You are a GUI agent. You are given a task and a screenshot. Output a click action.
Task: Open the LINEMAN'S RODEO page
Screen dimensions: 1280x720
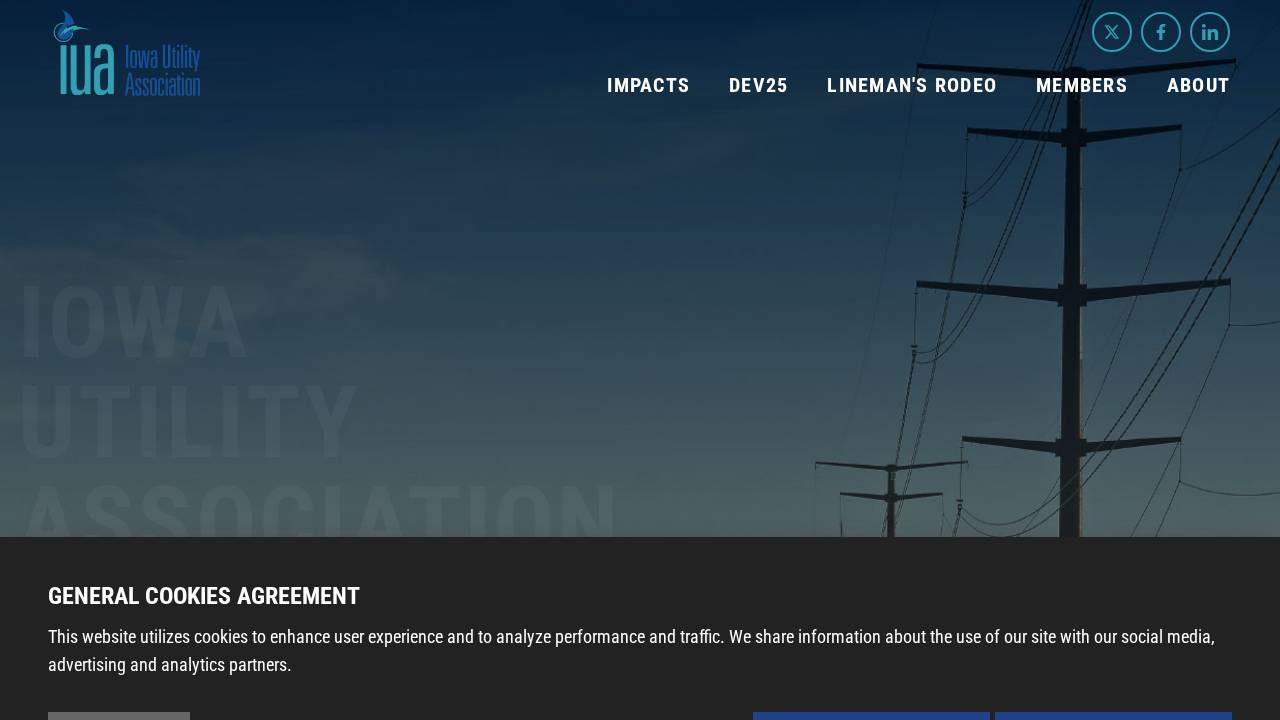912,85
